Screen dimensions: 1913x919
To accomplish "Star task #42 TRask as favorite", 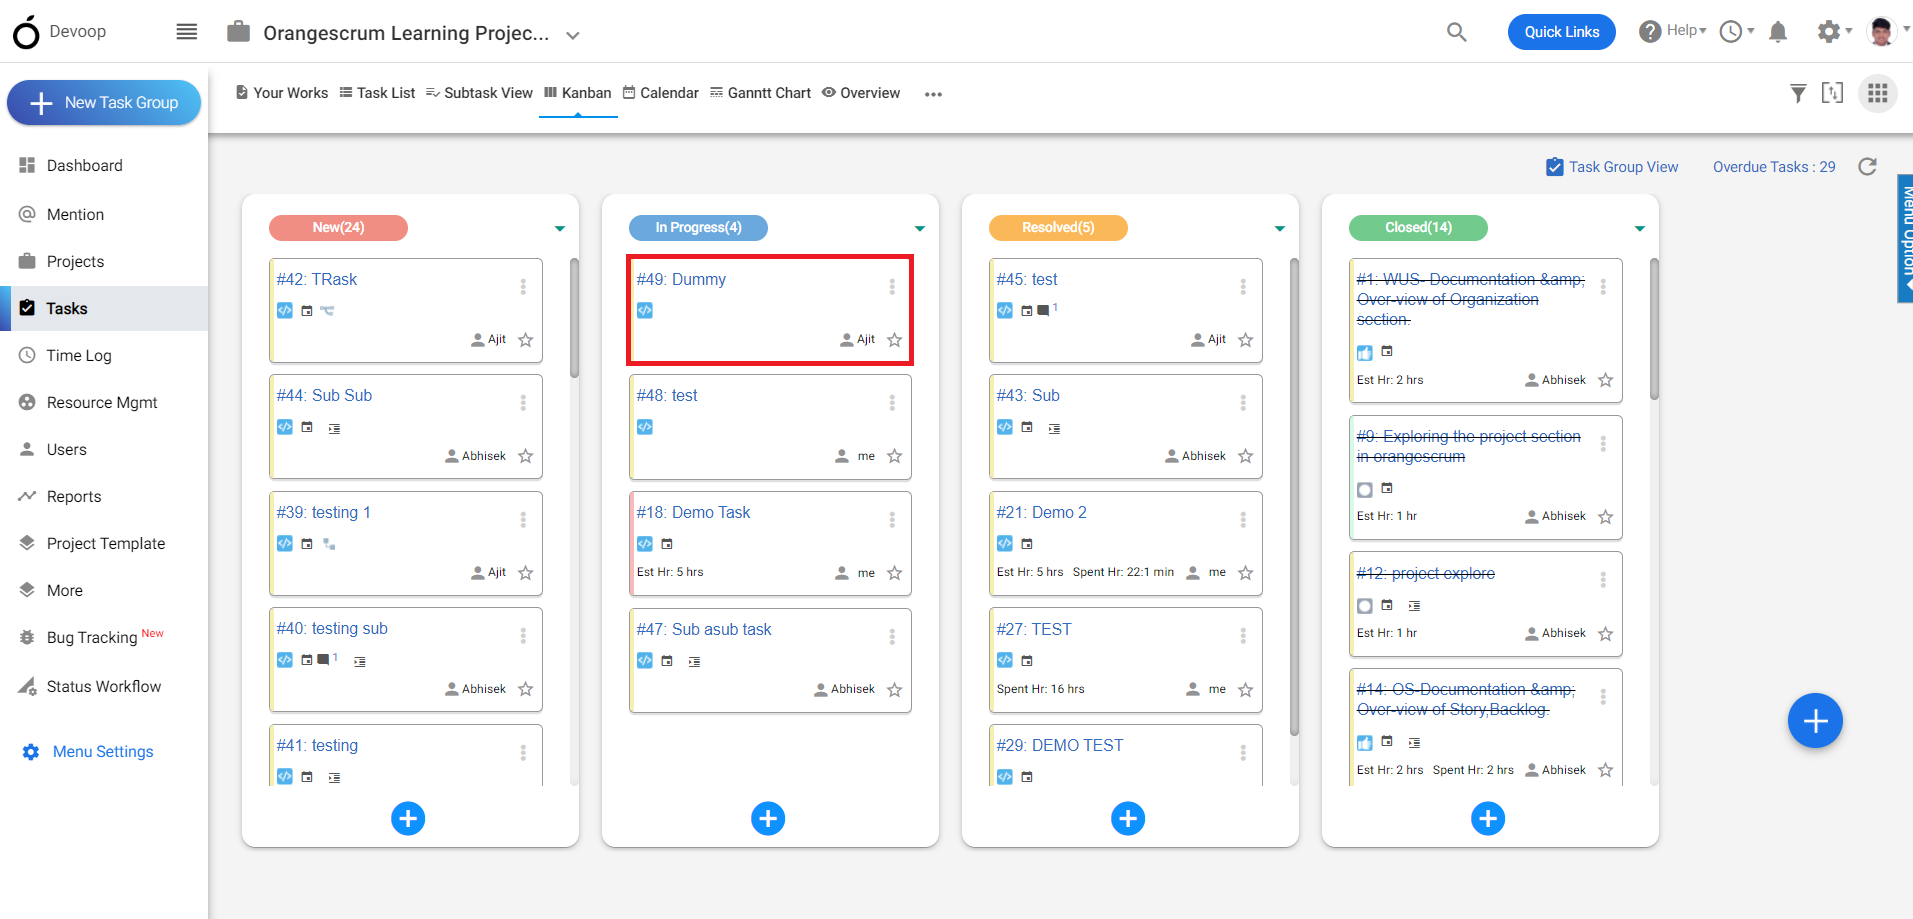I will [526, 340].
